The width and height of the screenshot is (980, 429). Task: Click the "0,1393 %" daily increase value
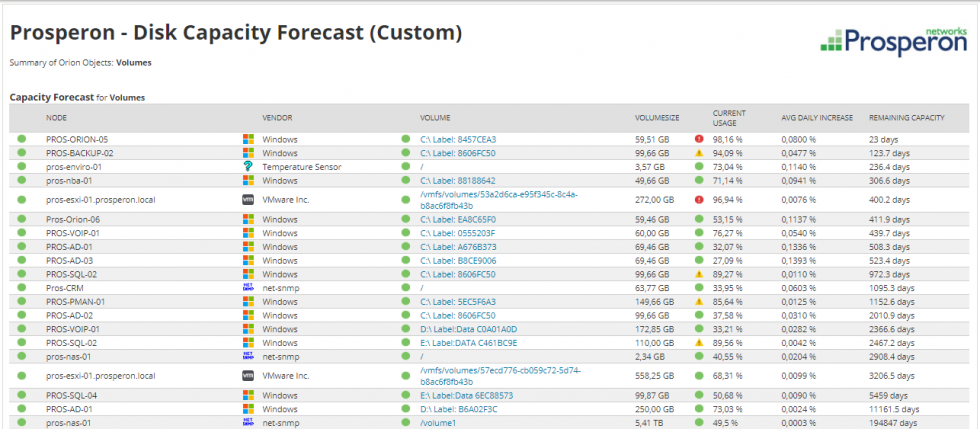[x=798, y=261]
